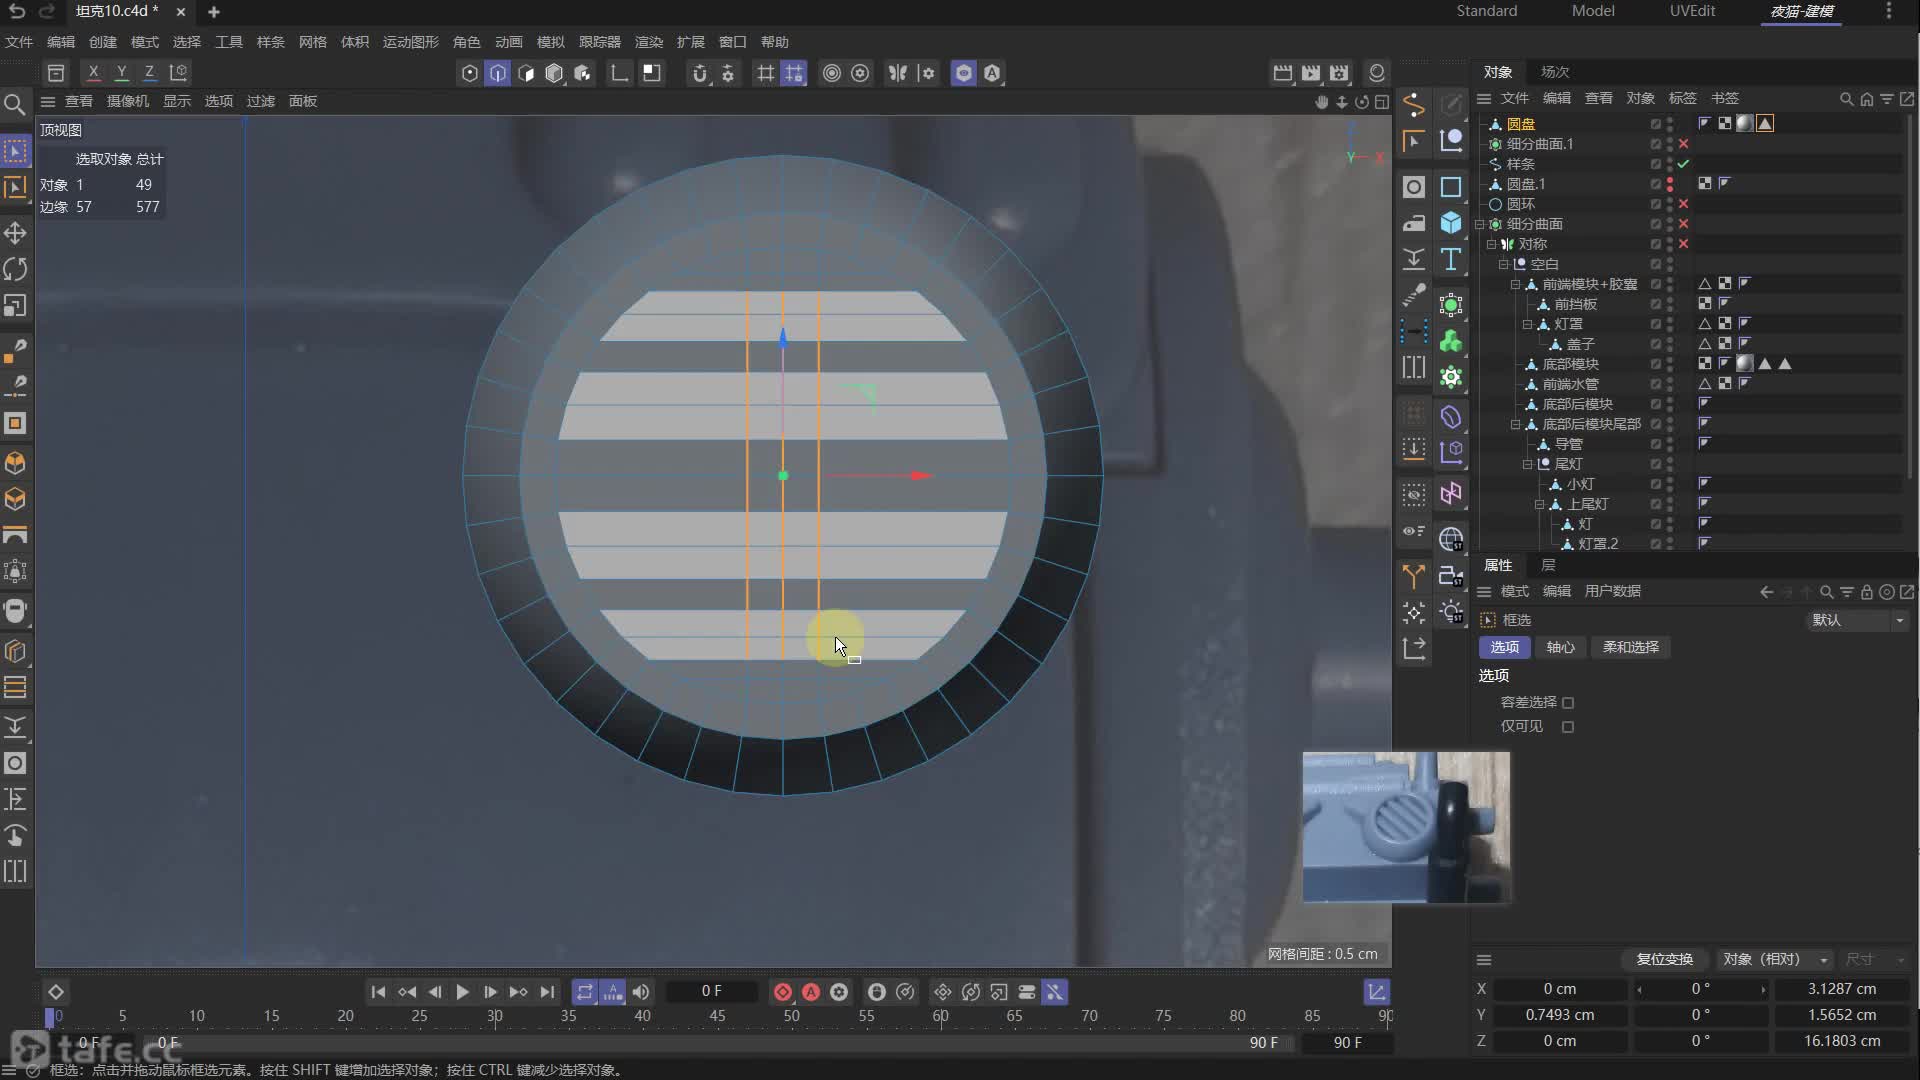Toggle timeline sound speaker icon
The height and width of the screenshot is (1080, 1920).
click(x=641, y=992)
